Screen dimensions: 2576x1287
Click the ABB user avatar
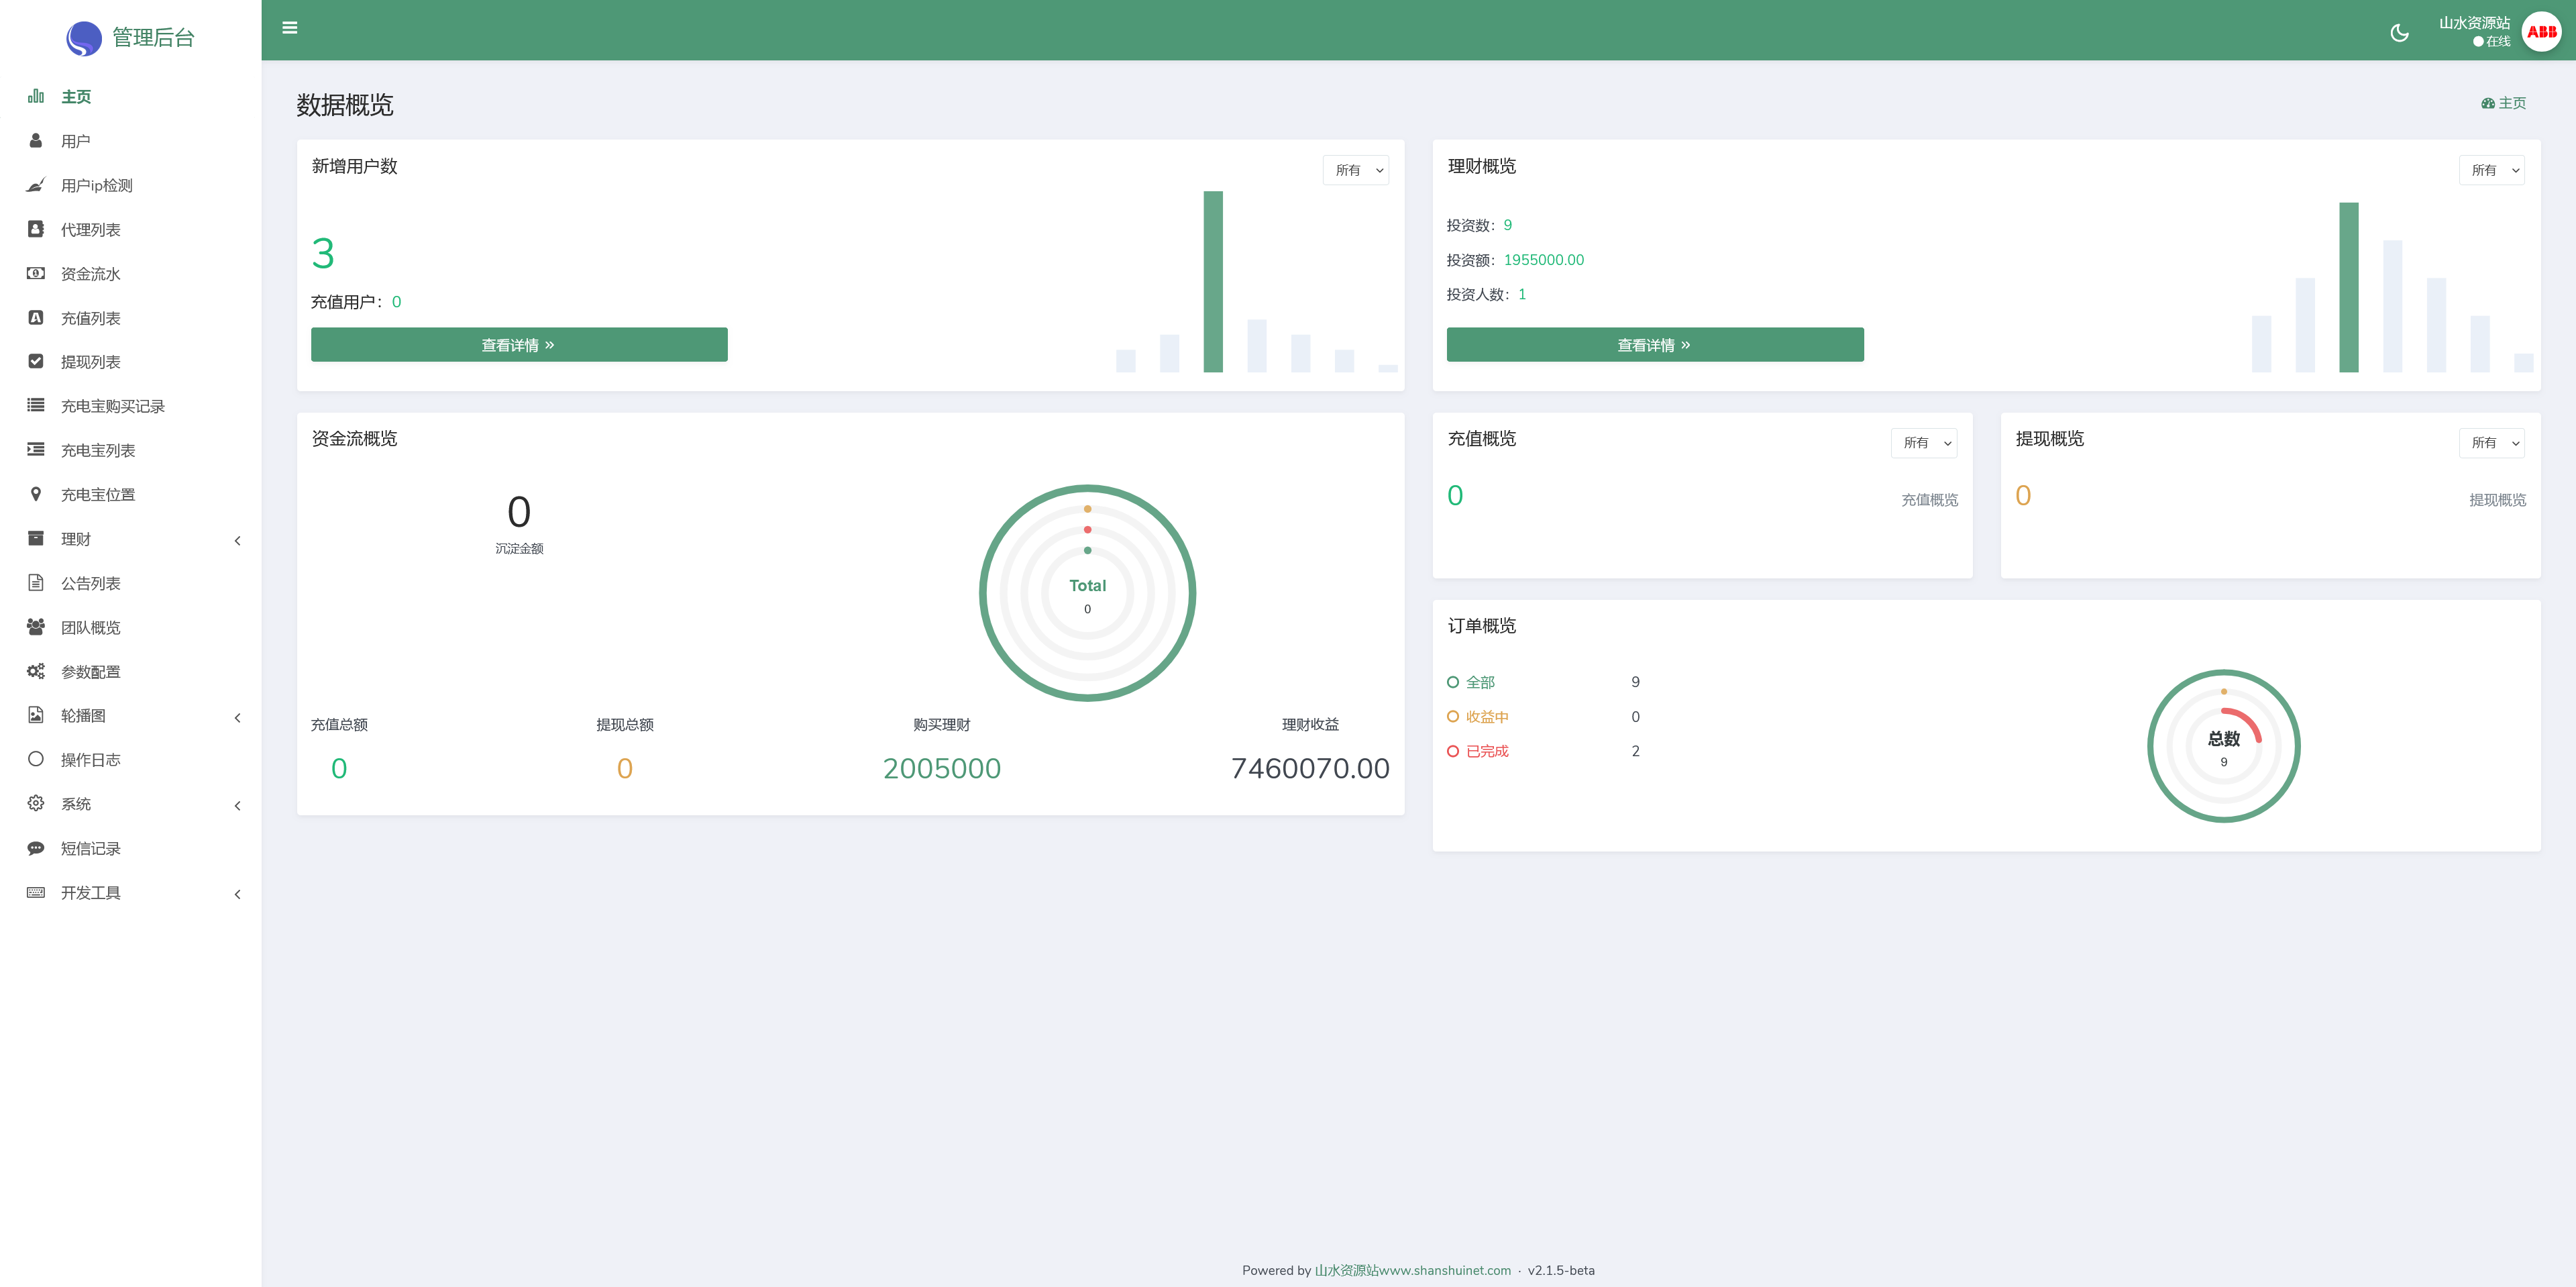[2541, 32]
